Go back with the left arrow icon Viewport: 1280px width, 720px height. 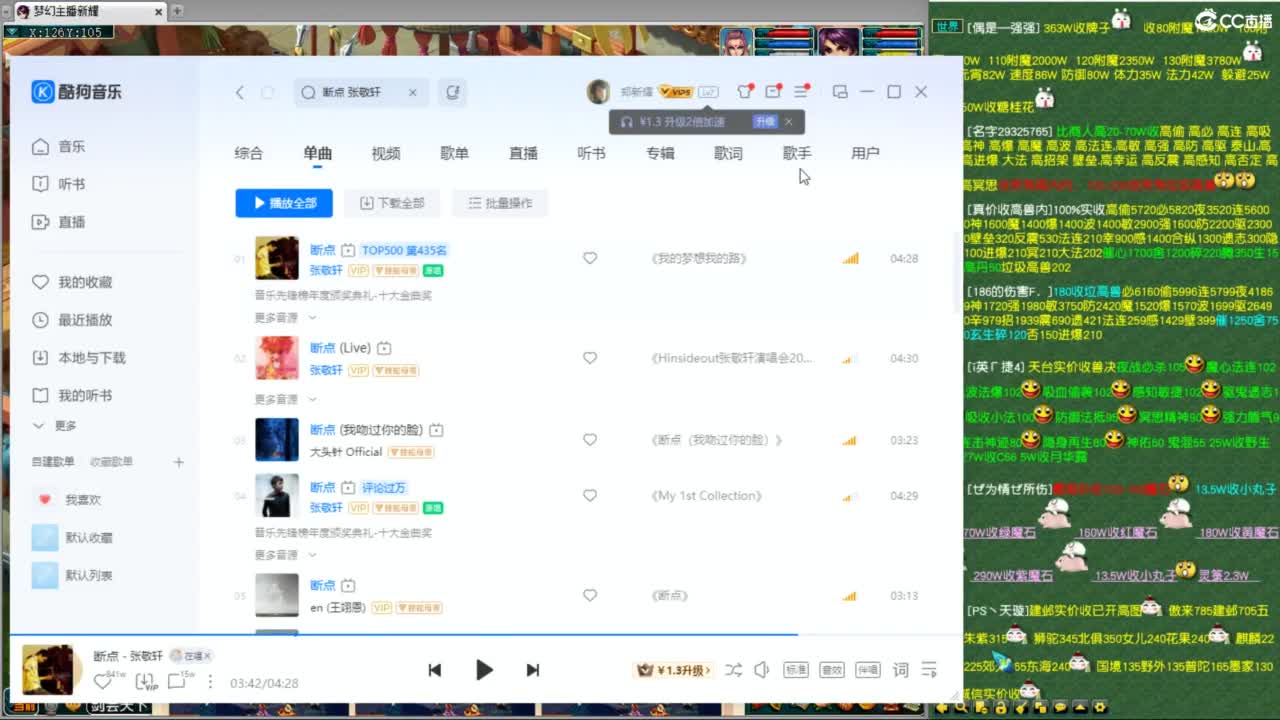coord(240,92)
